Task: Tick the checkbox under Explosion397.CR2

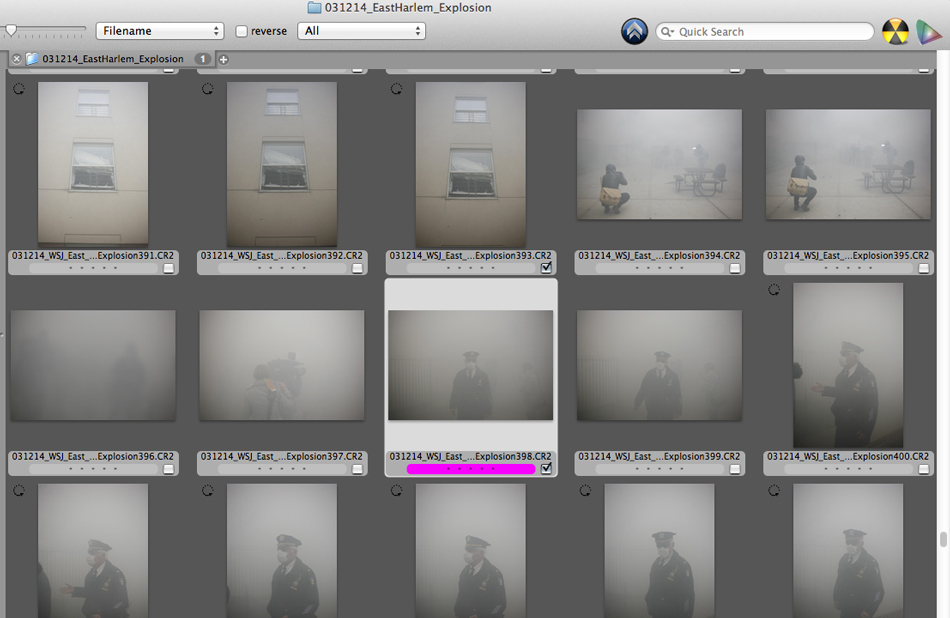Action: click(x=357, y=469)
